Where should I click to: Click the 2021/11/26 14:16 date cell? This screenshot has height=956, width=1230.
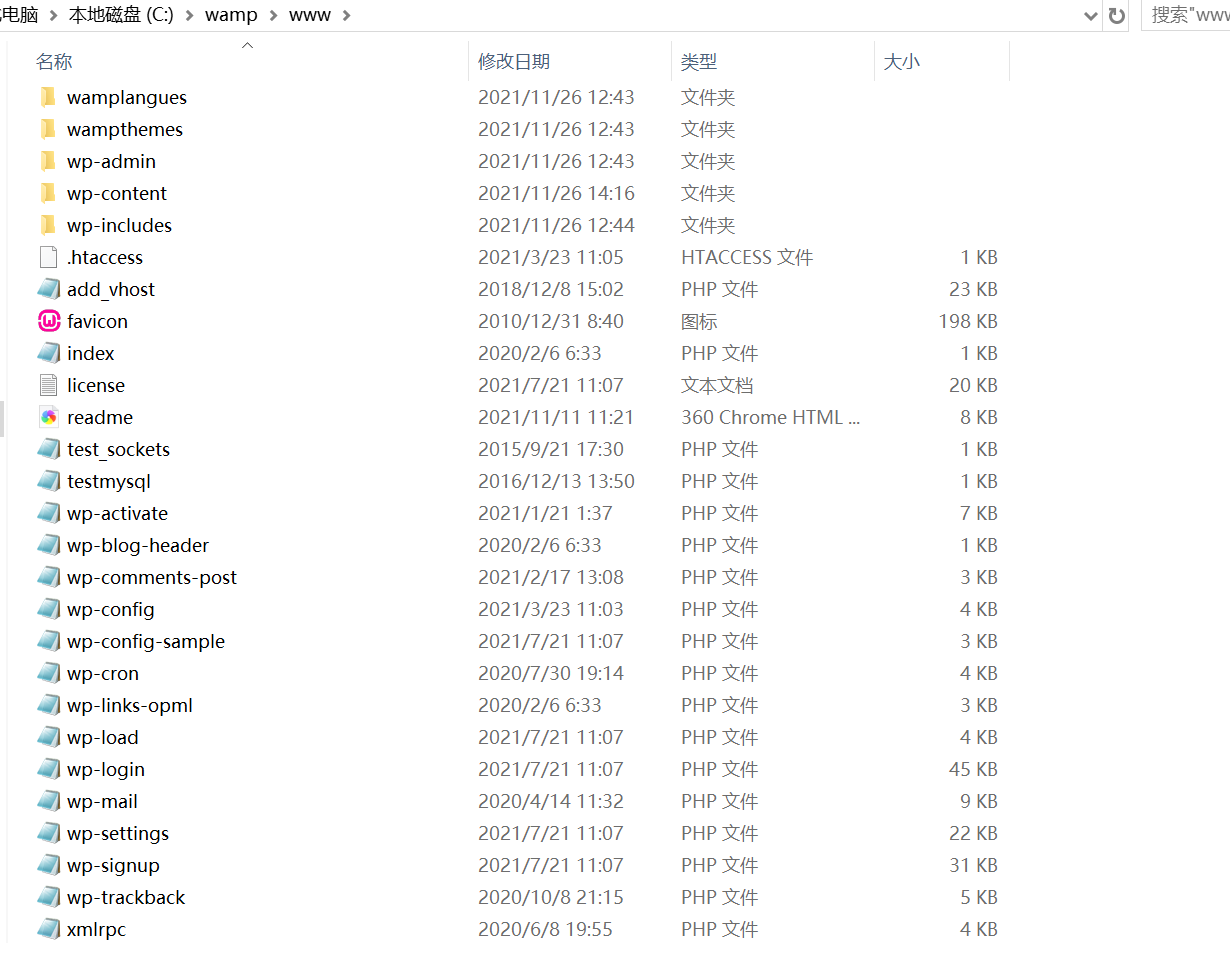click(x=556, y=193)
